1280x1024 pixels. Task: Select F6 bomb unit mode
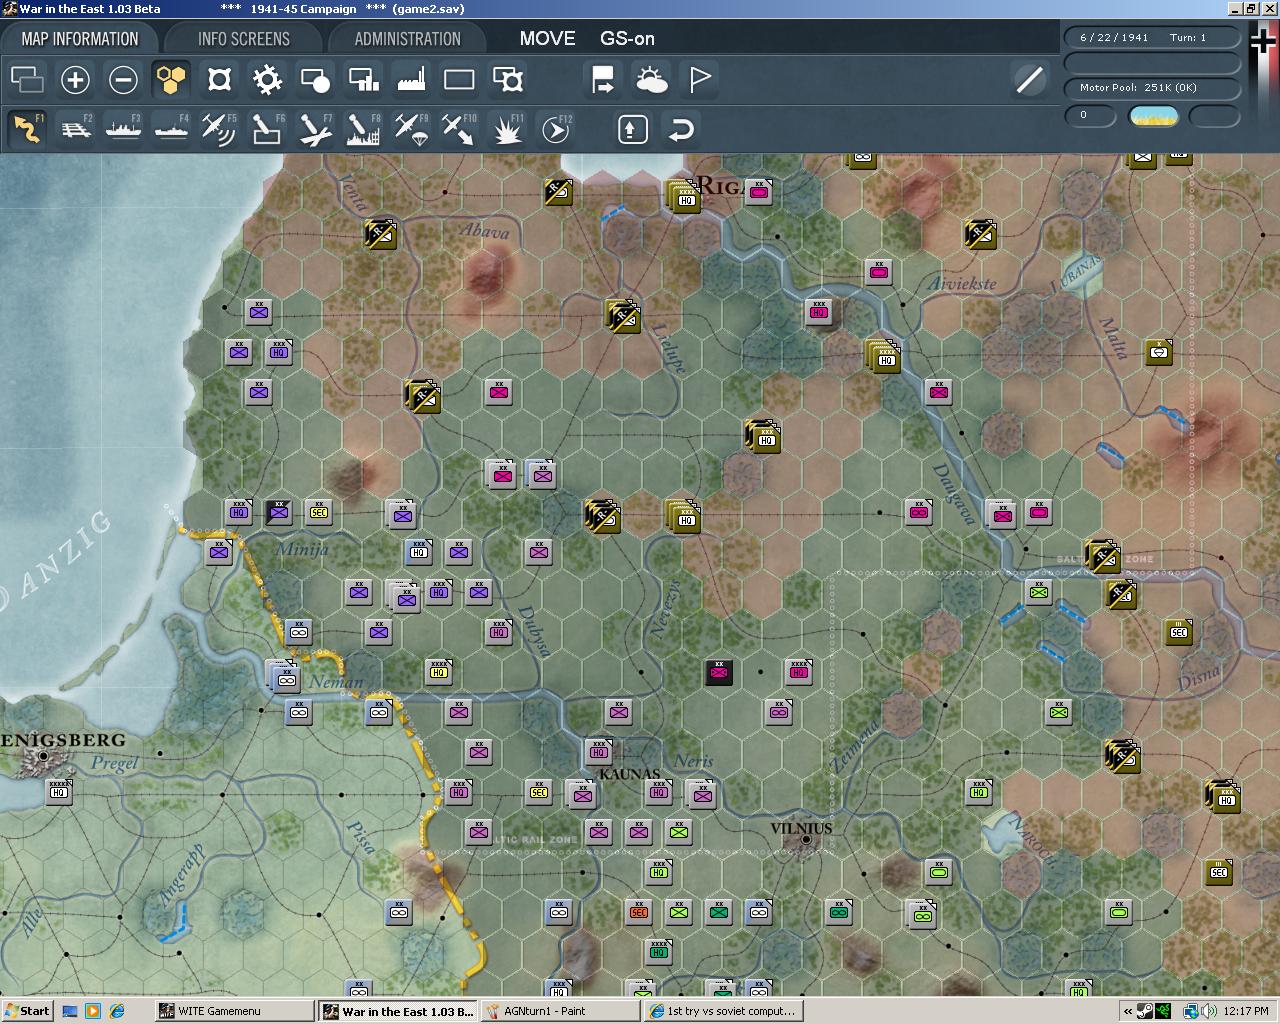pos(267,129)
